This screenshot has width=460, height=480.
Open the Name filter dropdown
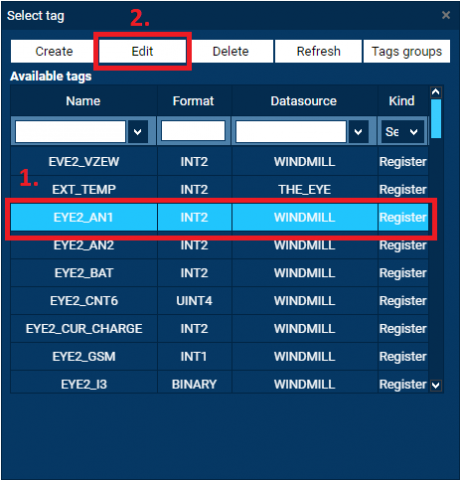pos(137,132)
